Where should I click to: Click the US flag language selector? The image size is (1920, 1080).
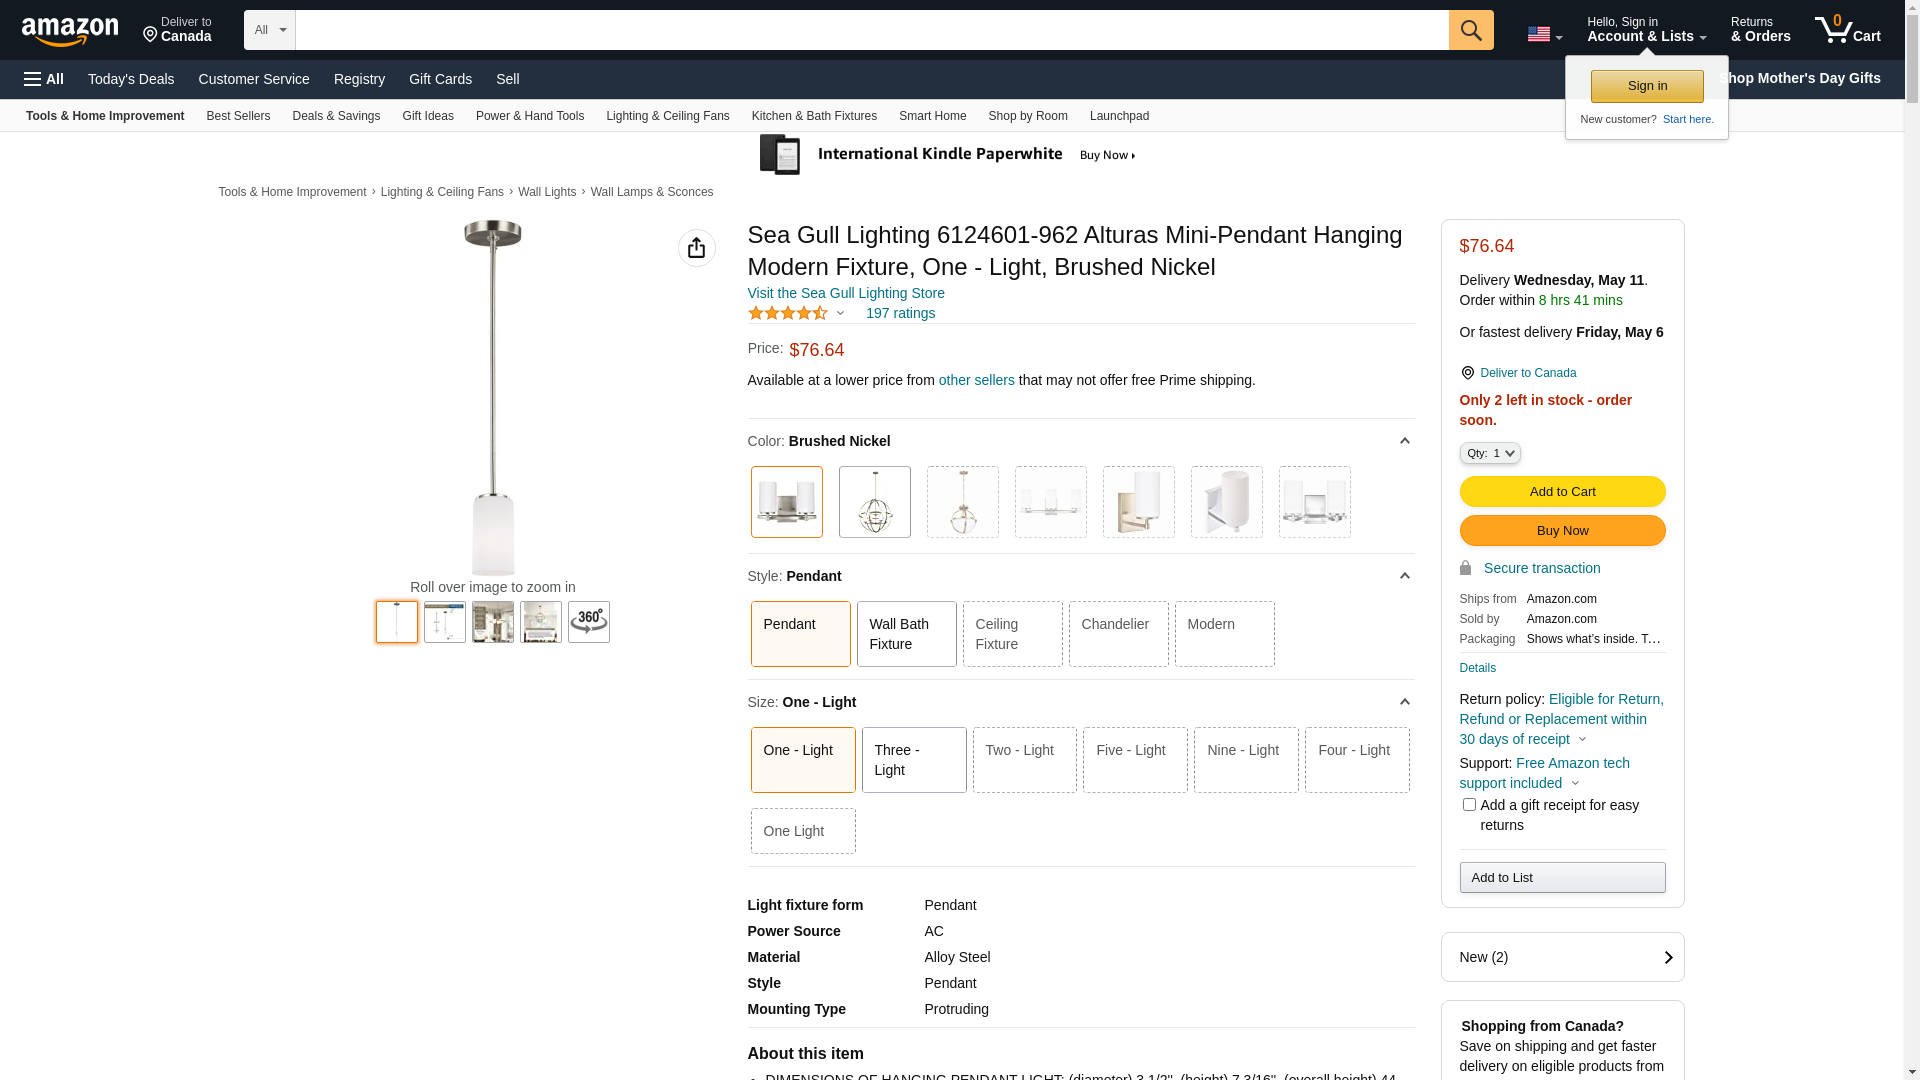pyautogui.click(x=1543, y=34)
